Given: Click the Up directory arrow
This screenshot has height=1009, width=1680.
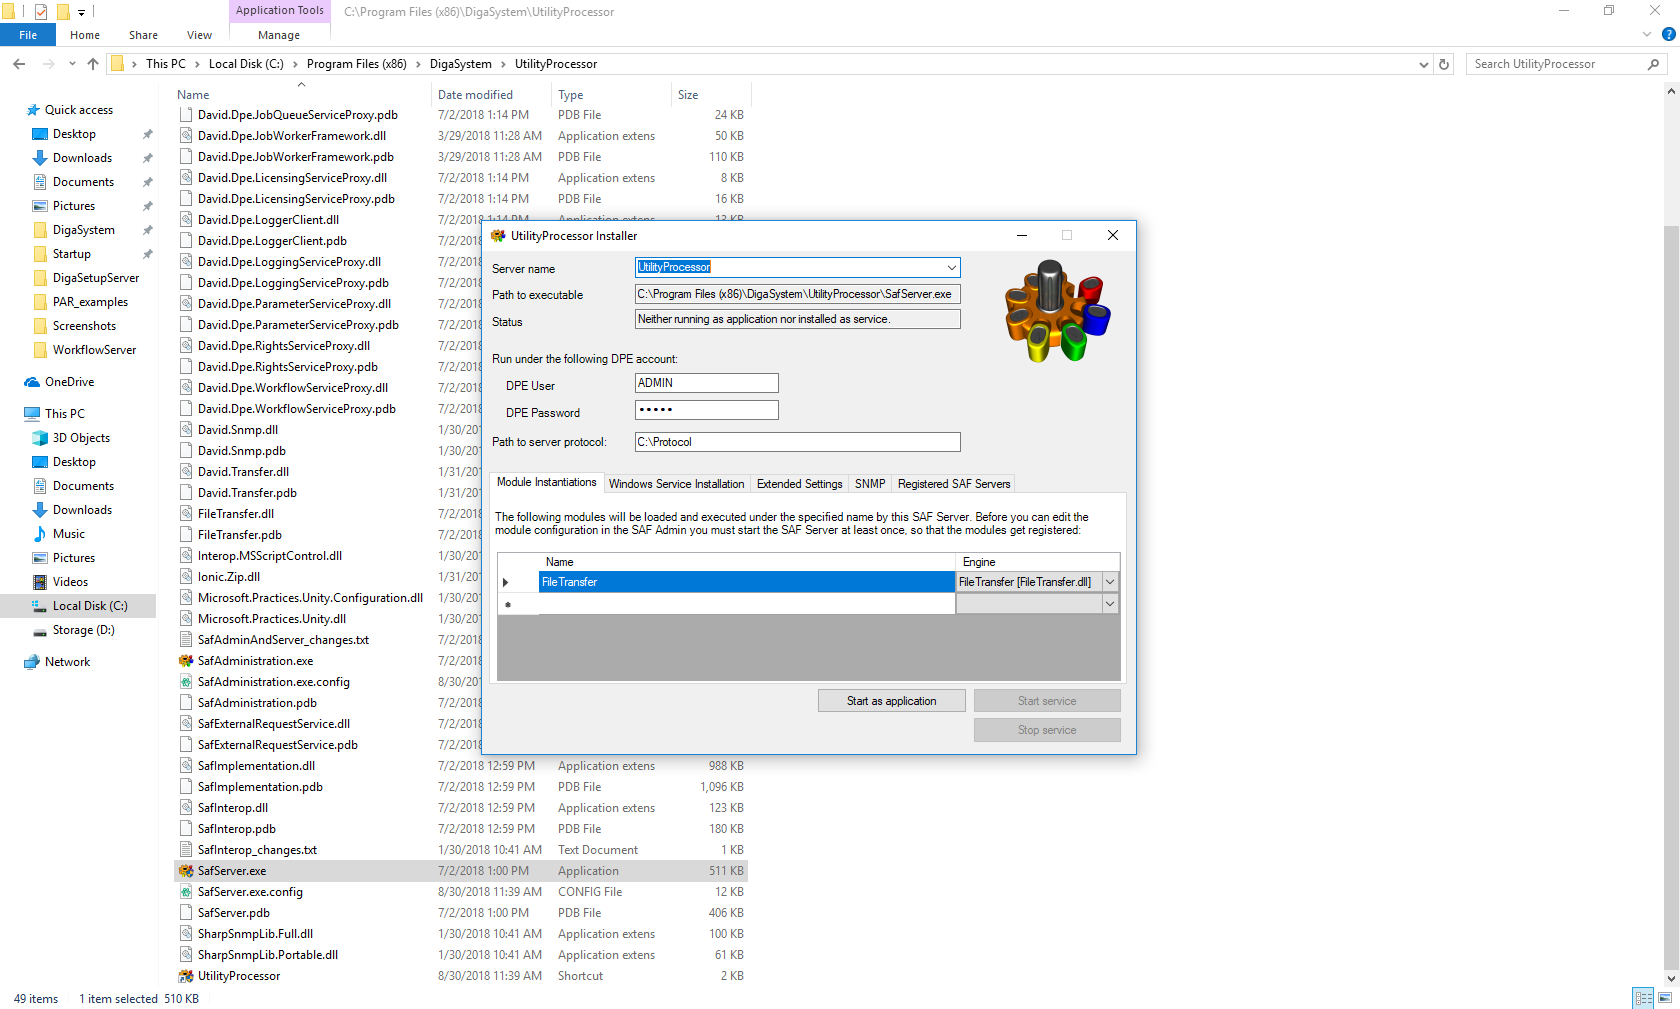Looking at the screenshot, I should pos(93,64).
